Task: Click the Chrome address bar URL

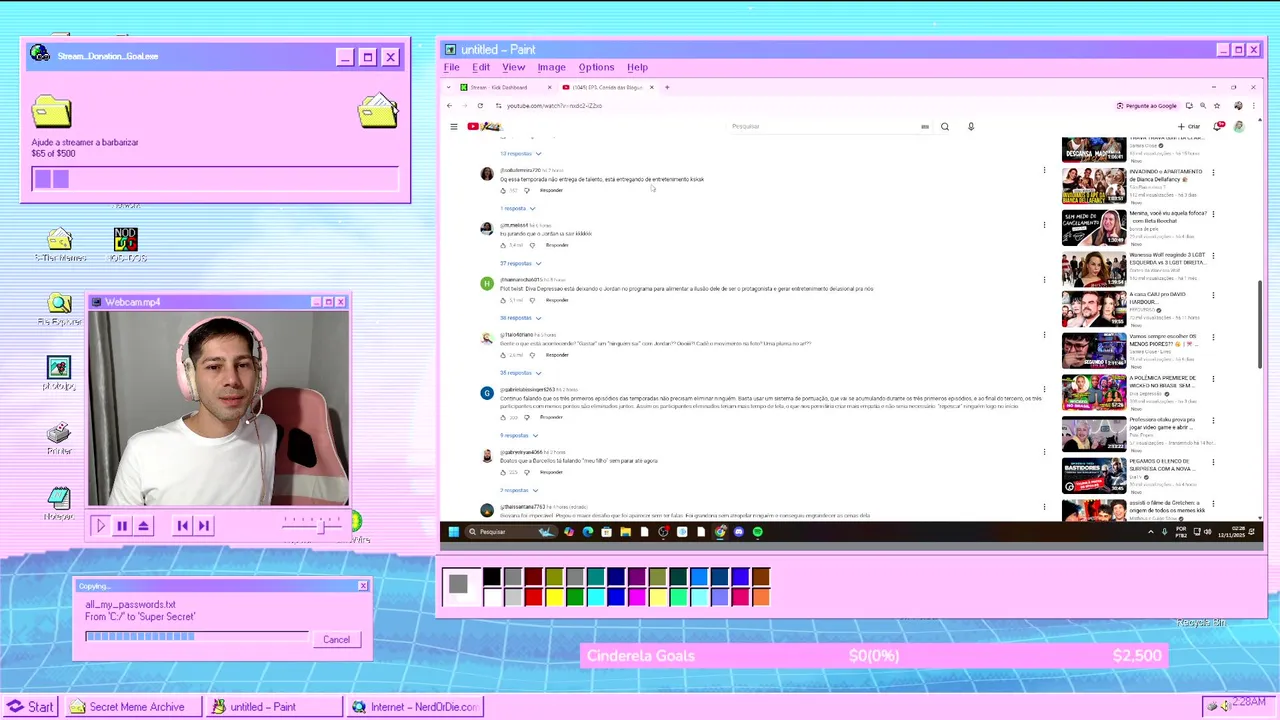Action: pyautogui.click(x=554, y=105)
